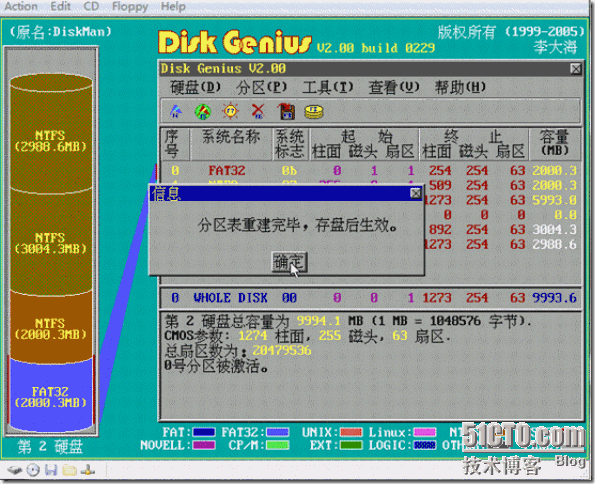
Task: Click the 3004.3 capacity value
Action: coord(554,229)
